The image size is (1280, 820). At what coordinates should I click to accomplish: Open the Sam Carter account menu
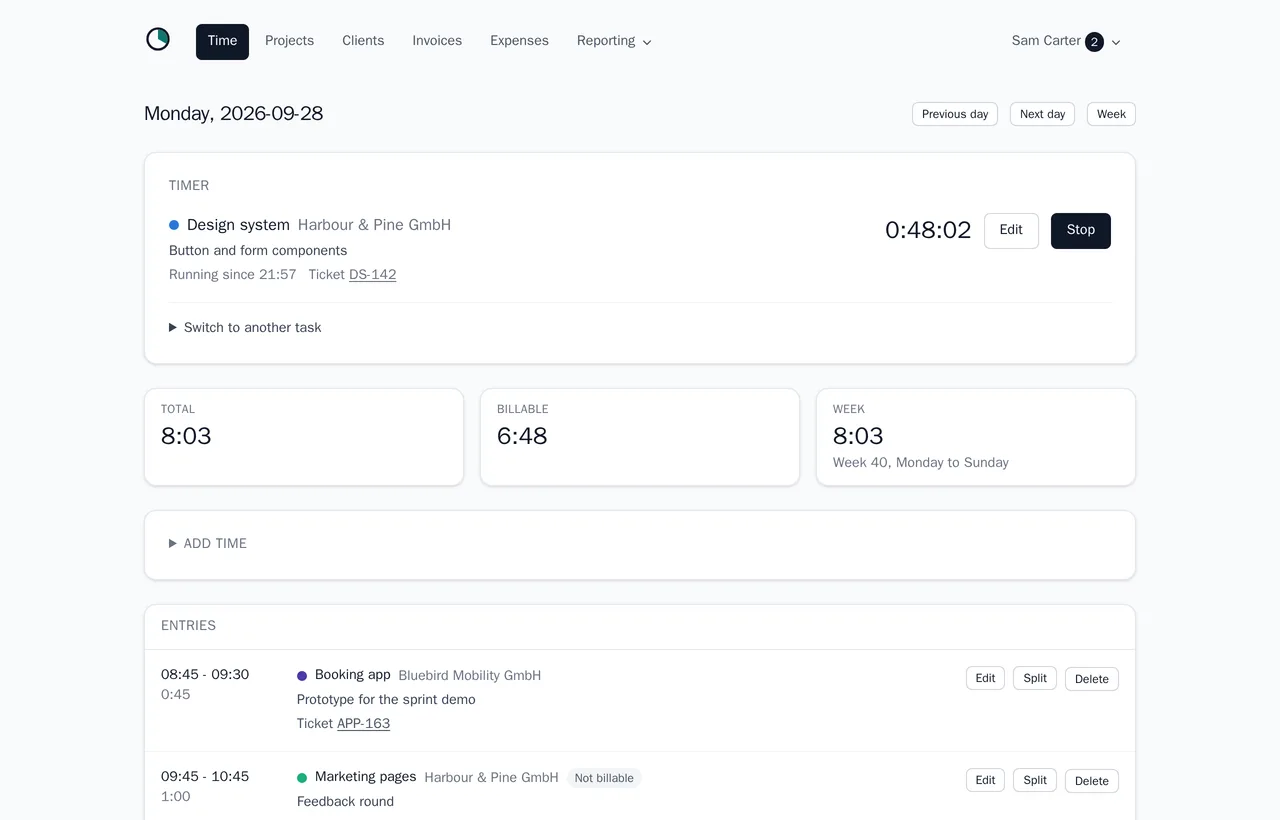click(x=1066, y=41)
